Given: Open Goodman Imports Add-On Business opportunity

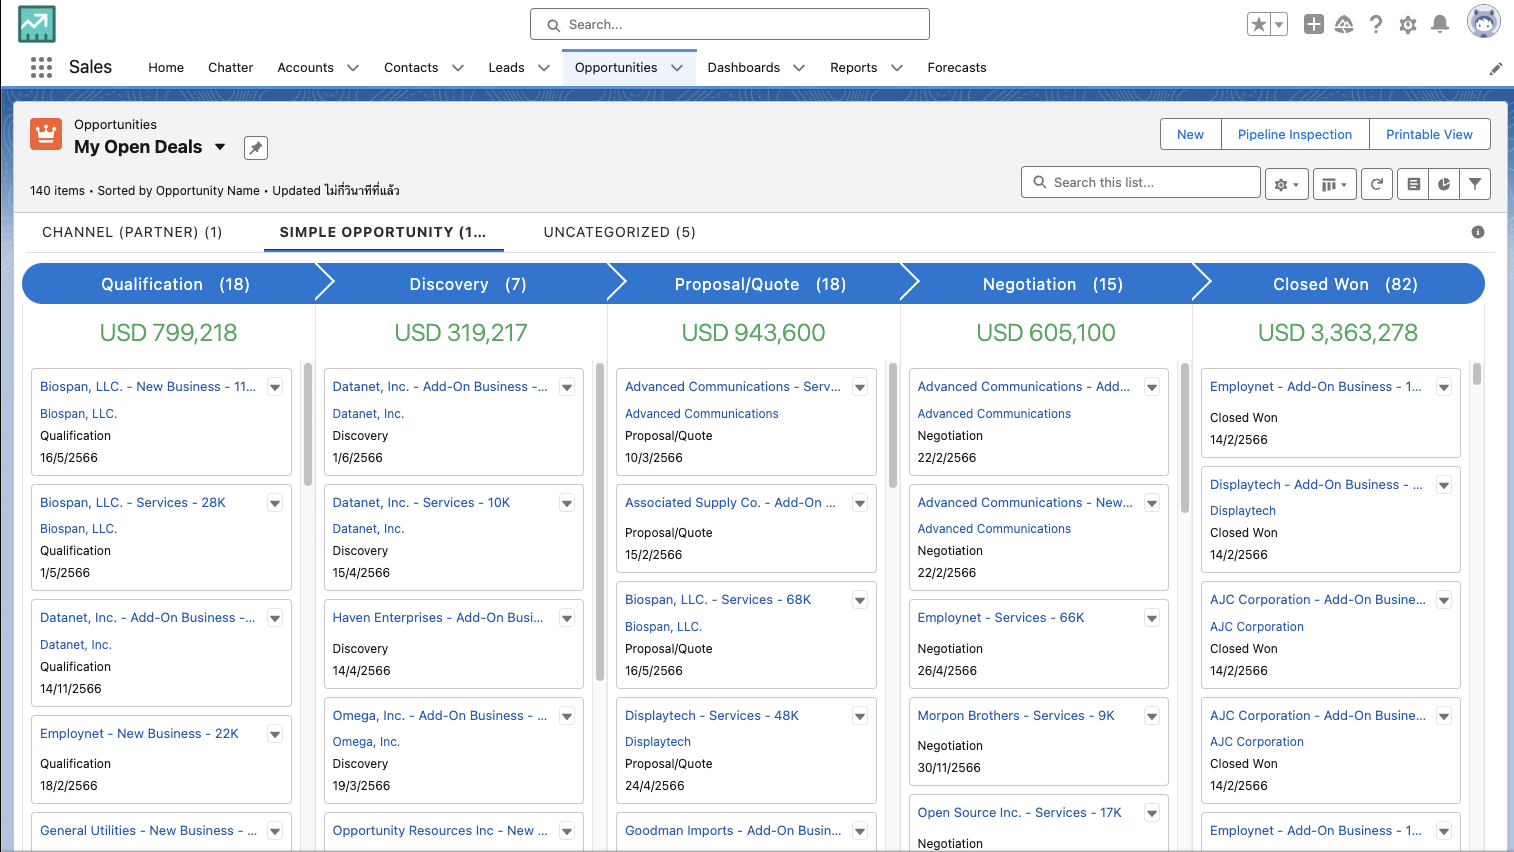Looking at the screenshot, I should point(733,831).
